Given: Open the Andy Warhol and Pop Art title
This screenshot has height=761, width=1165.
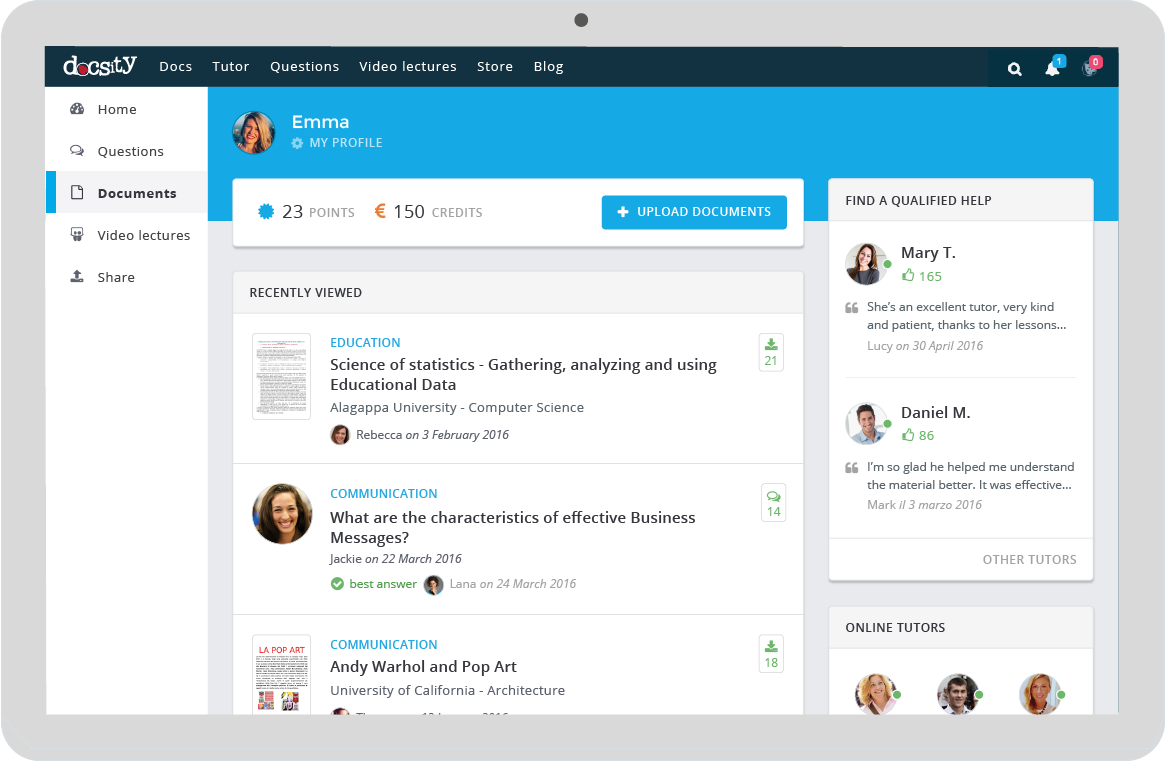Looking at the screenshot, I should [x=423, y=667].
